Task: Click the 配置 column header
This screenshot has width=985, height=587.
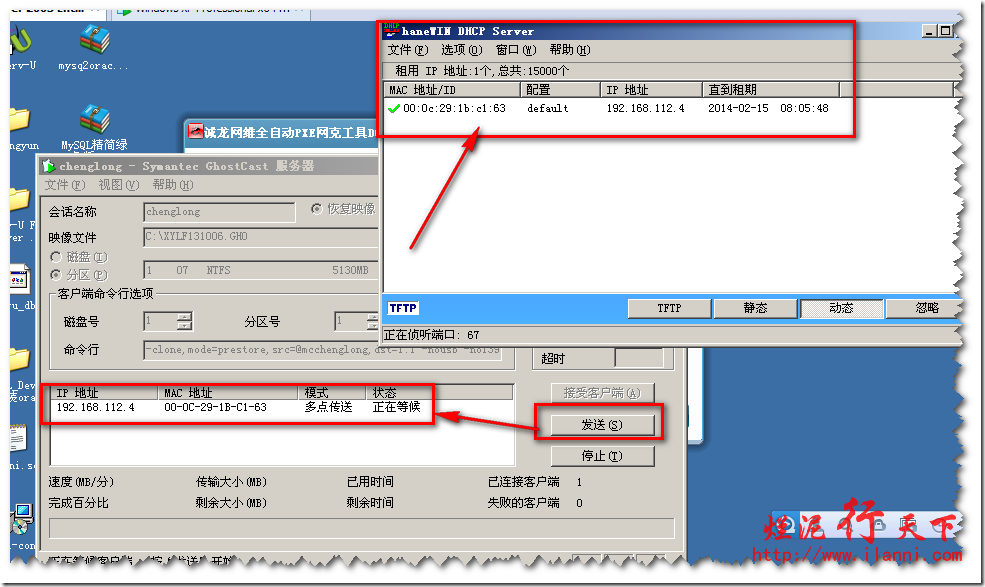Action: pyautogui.click(x=560, y=90)
